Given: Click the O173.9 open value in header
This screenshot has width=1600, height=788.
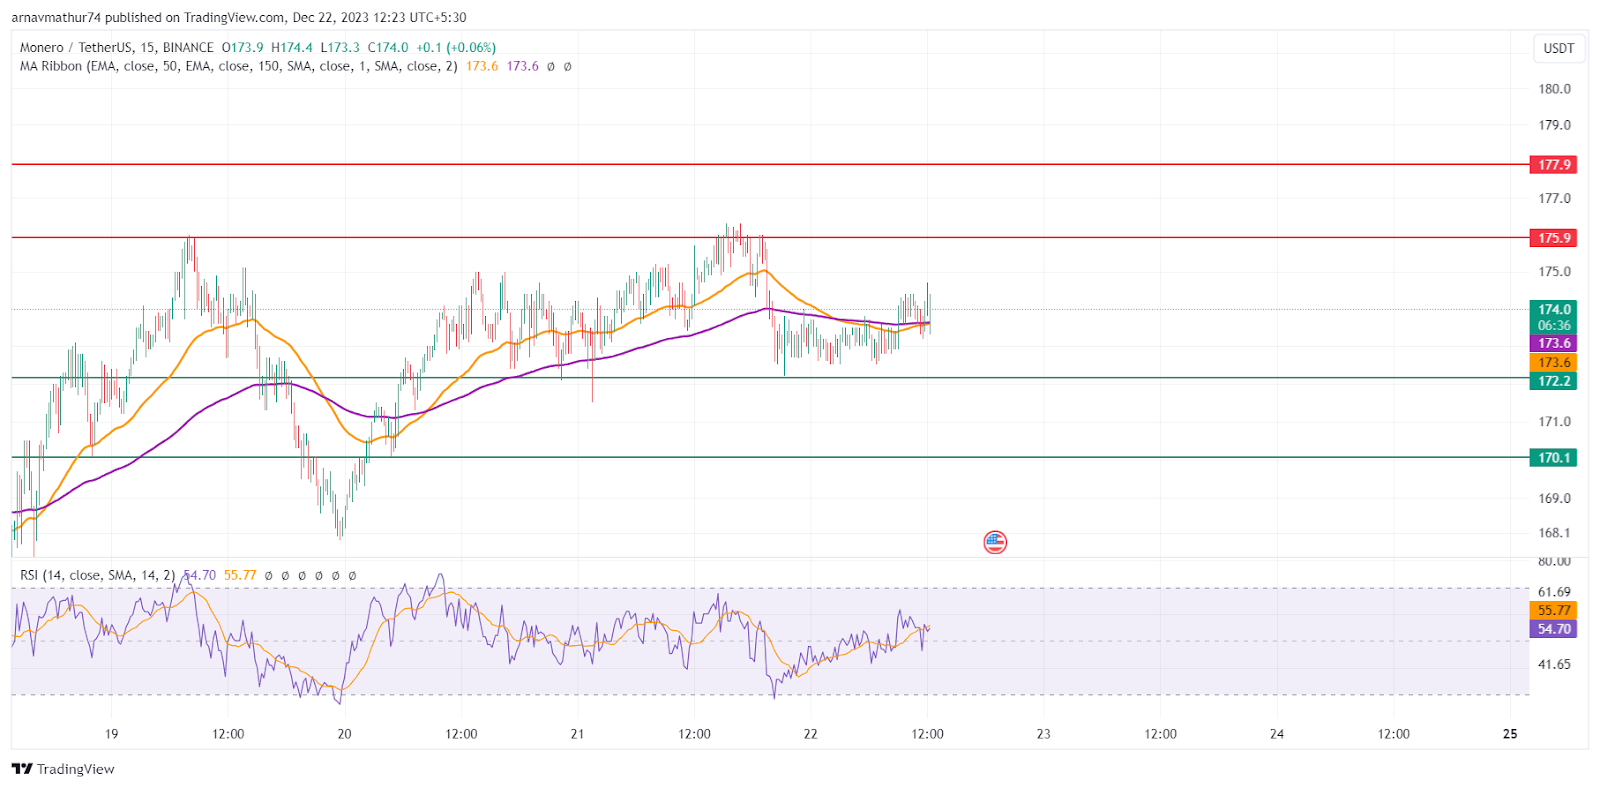Looking at the screenshot, I should 243,47.
